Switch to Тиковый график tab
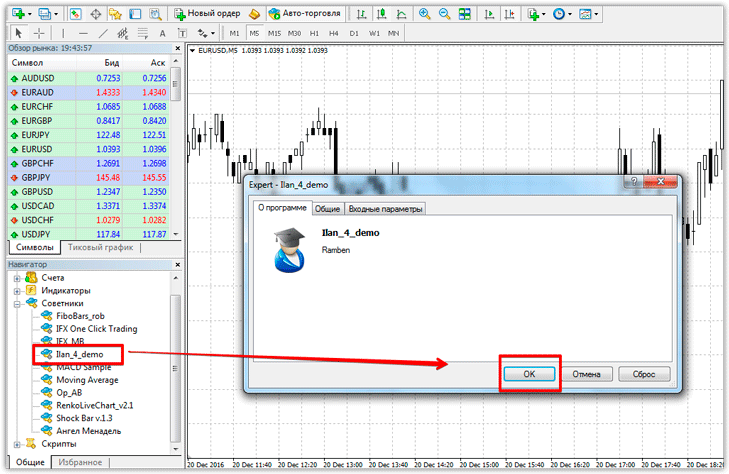 [100, 247]
